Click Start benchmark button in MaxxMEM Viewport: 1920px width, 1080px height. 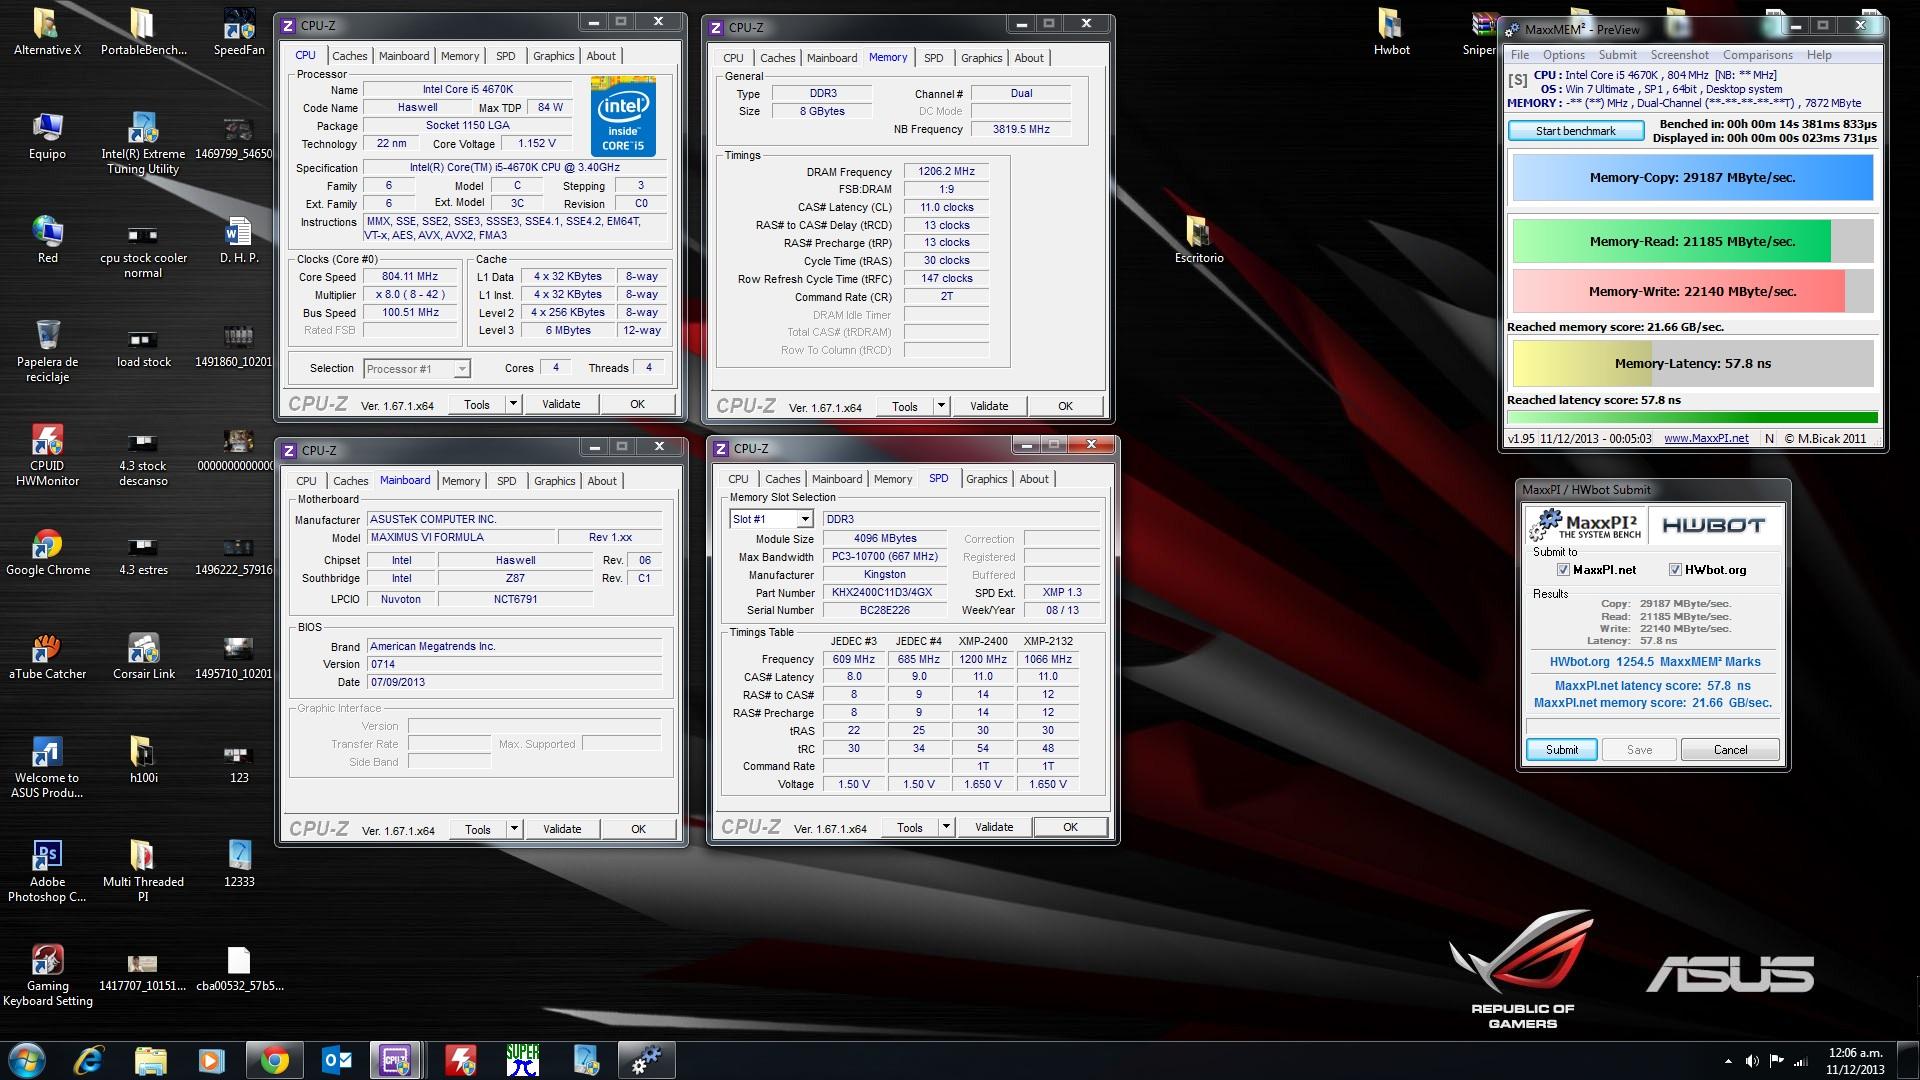(1575, 131)
